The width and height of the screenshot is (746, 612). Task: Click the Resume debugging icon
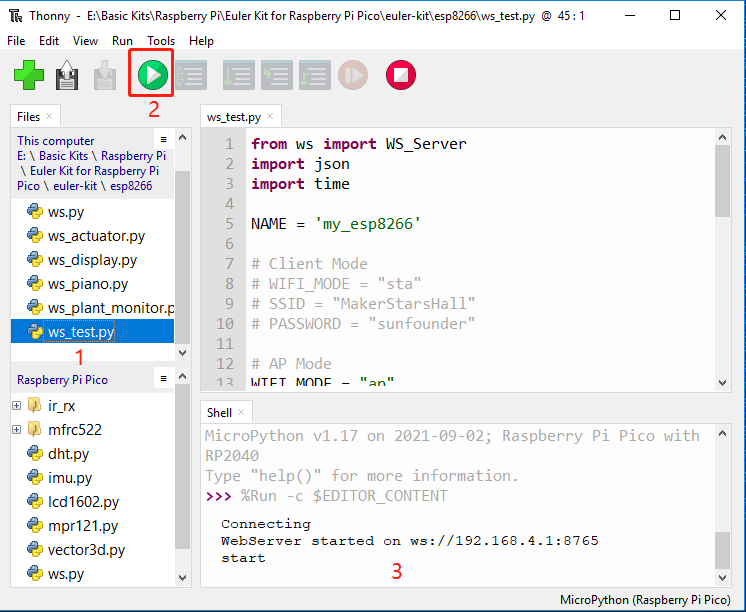tap(353, 75)
